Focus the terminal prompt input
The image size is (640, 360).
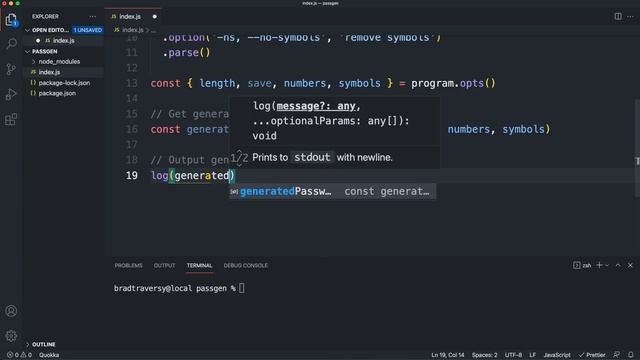click(x=242, y=288)
